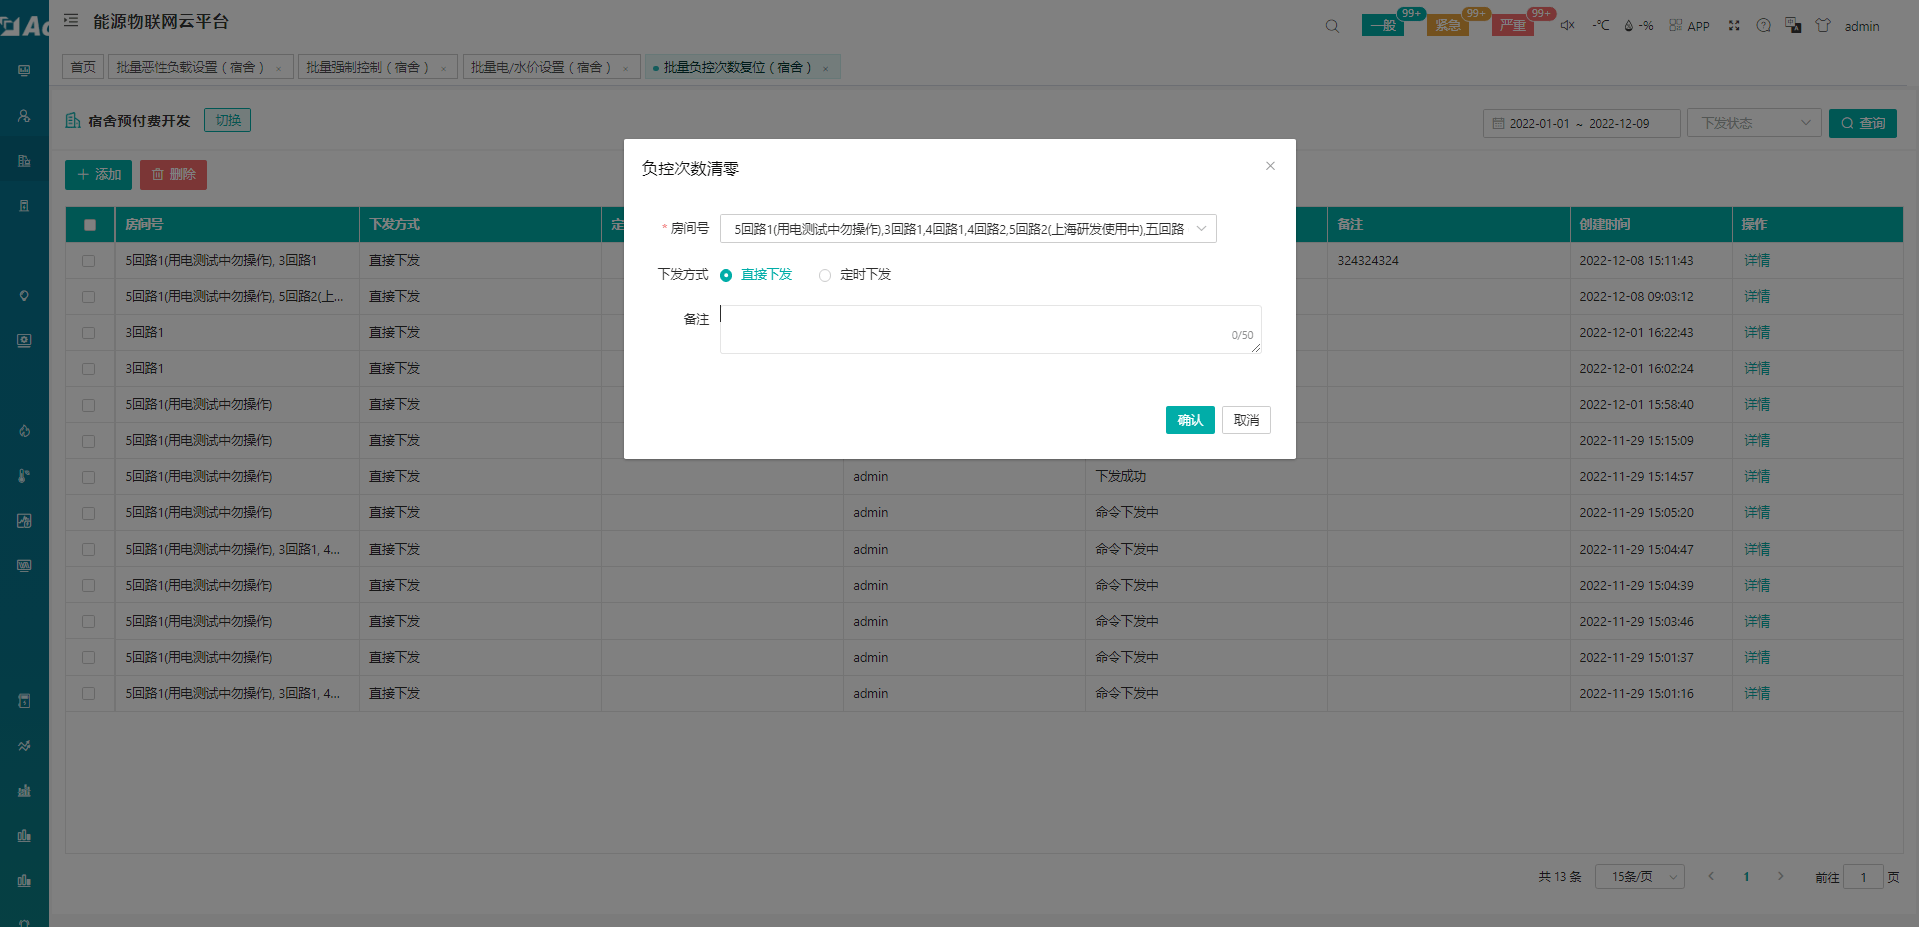The width and height of the screenshot is (1919, 927).
Task: Open the trend arrows icon in left sidebar
Action: 24,746
